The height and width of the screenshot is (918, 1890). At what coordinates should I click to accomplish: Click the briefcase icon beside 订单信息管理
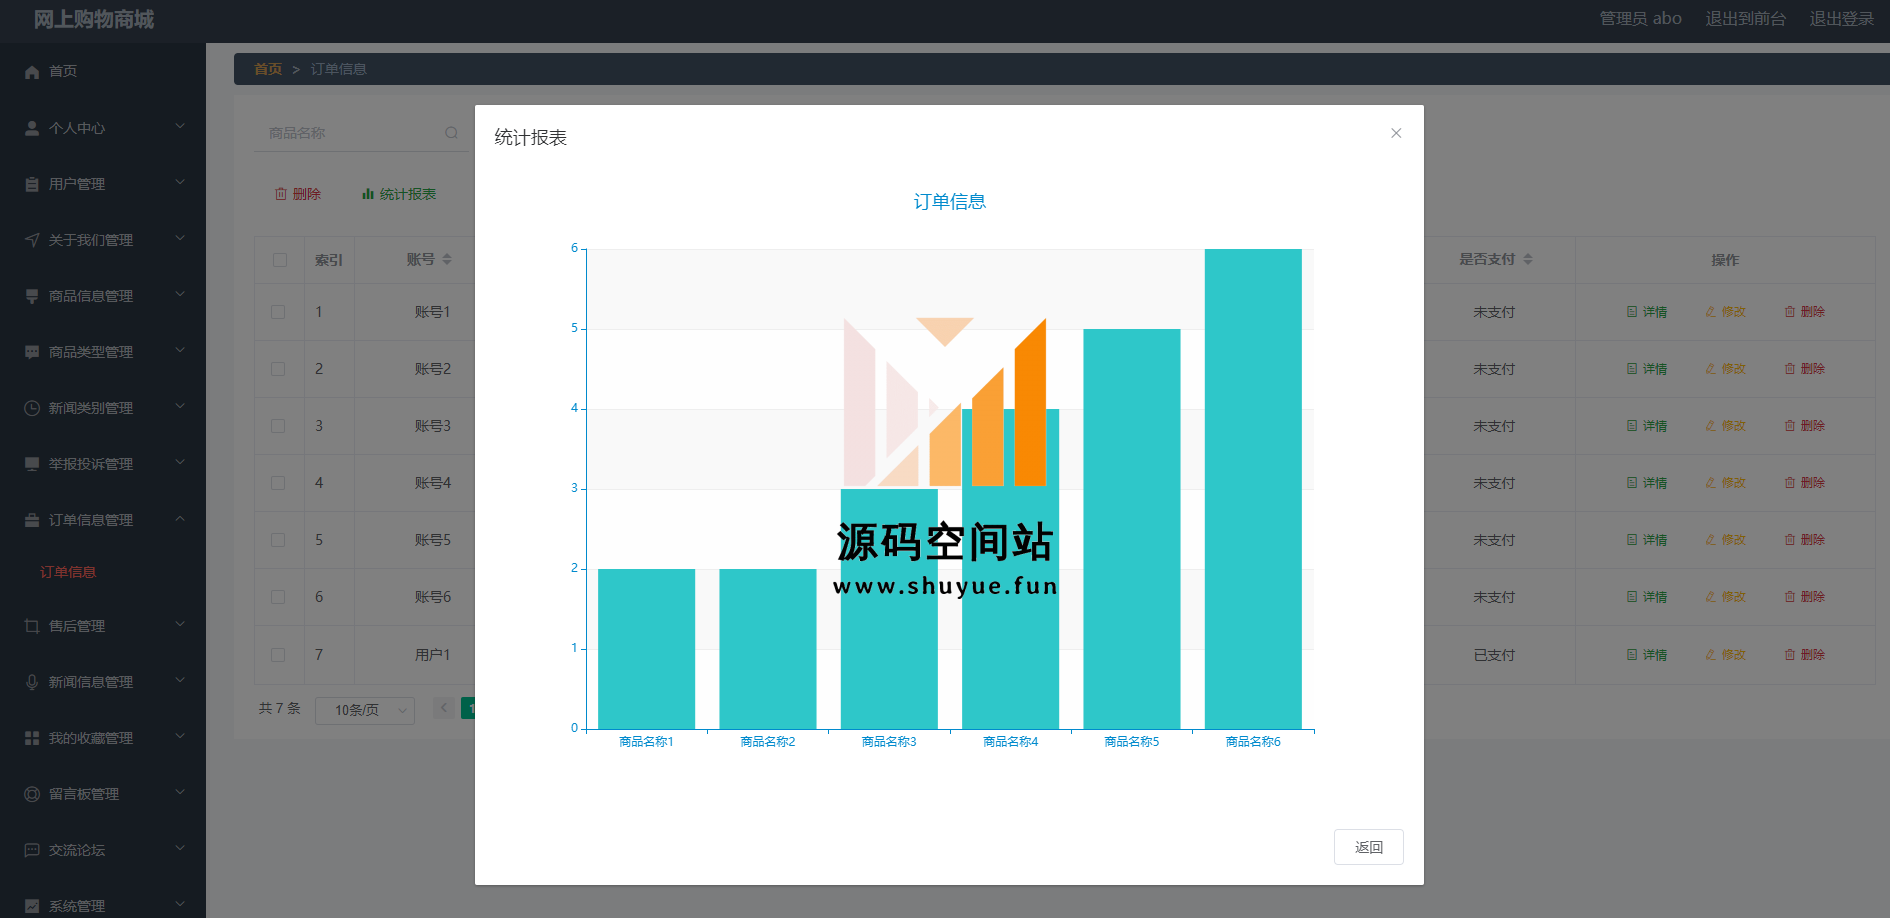click(32, 520)
